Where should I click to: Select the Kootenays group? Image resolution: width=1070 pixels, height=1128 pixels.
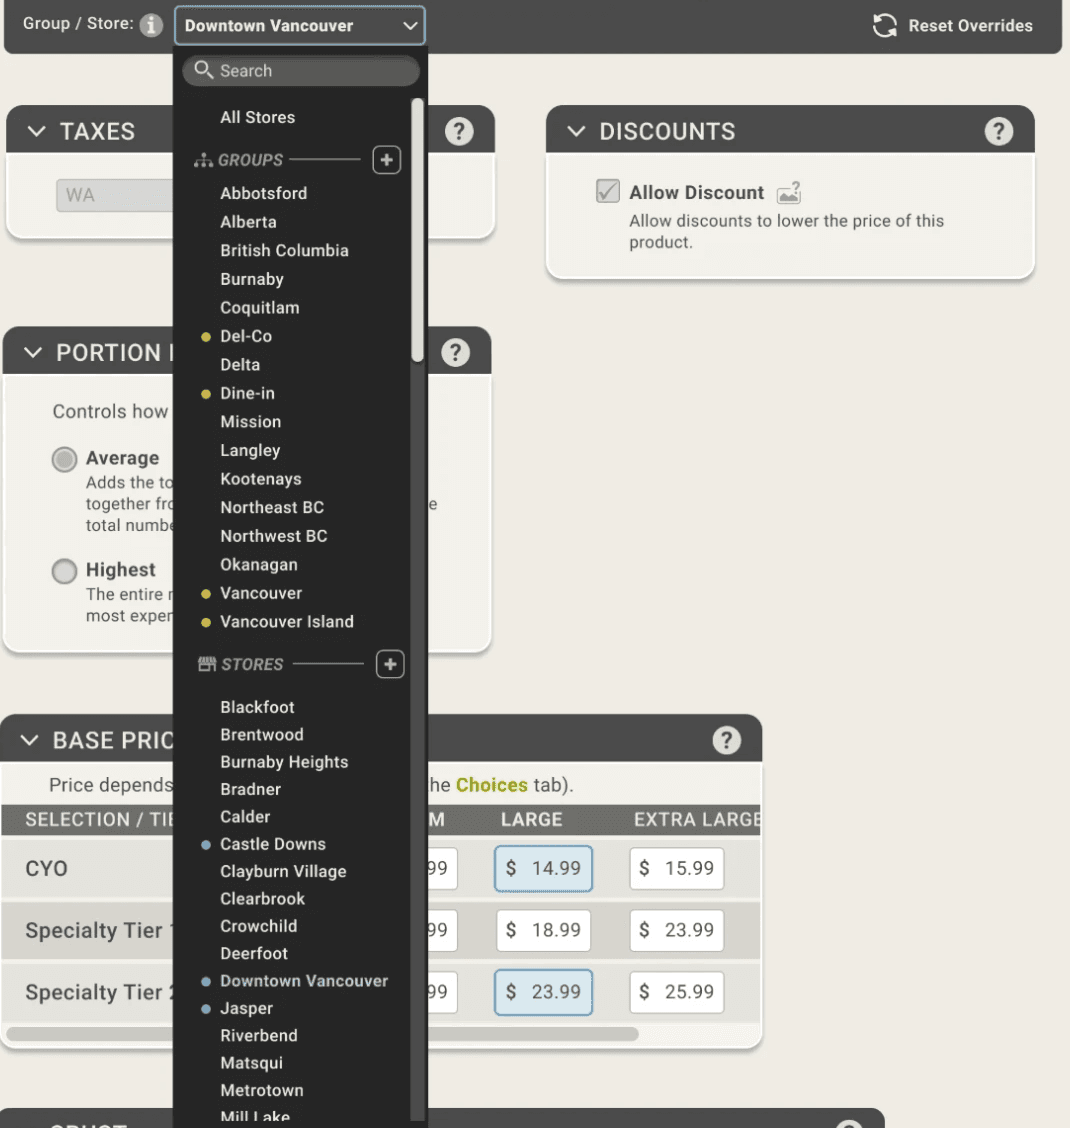[x=260, y=479]
